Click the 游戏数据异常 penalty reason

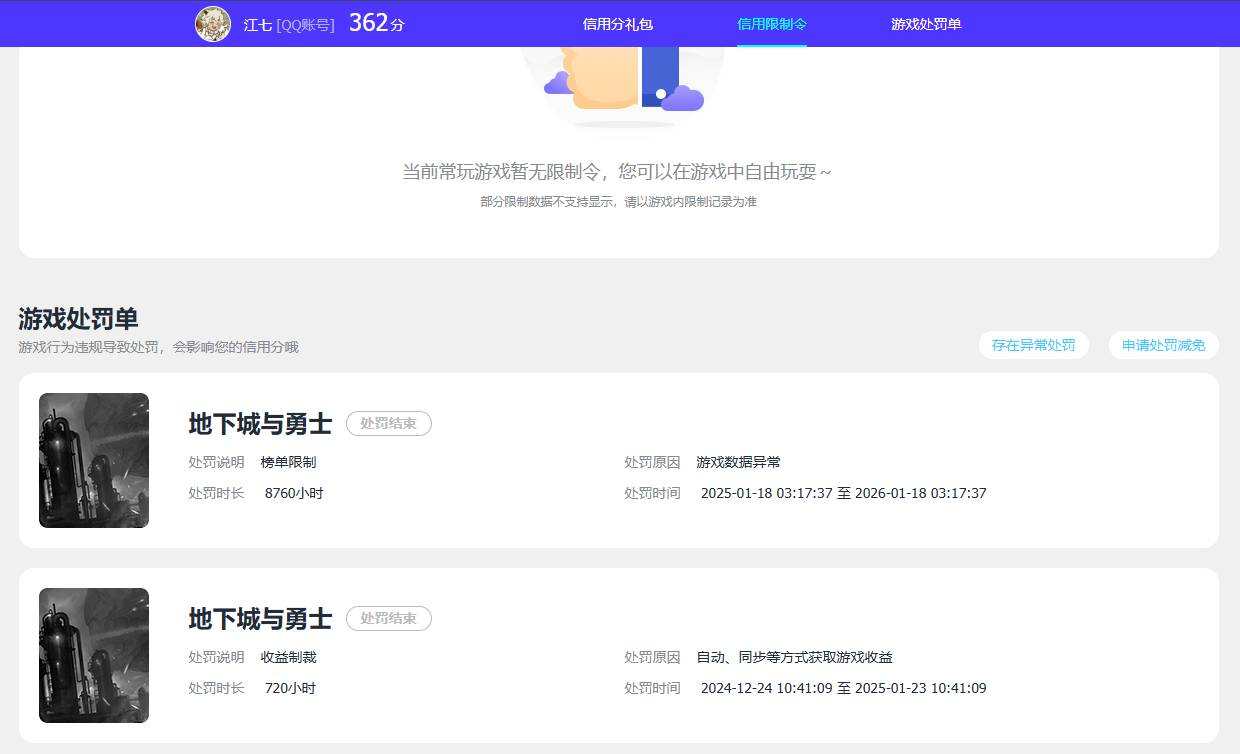[738, 462]
